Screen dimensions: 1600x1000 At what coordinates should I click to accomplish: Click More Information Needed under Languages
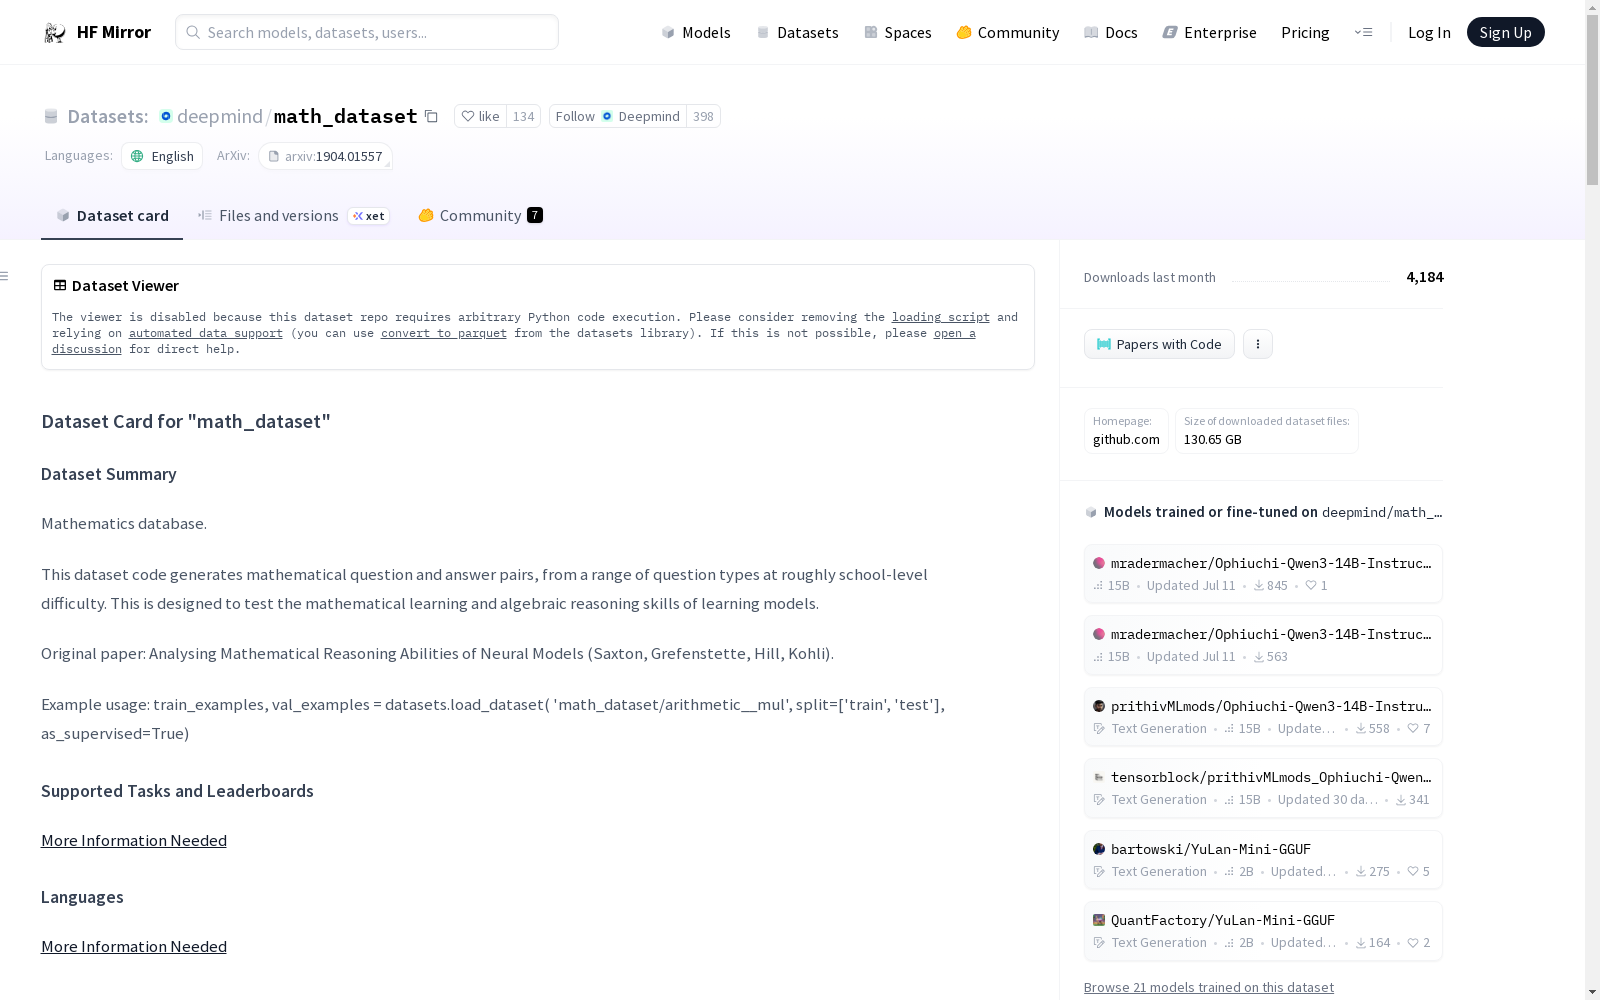click(134, 947)
